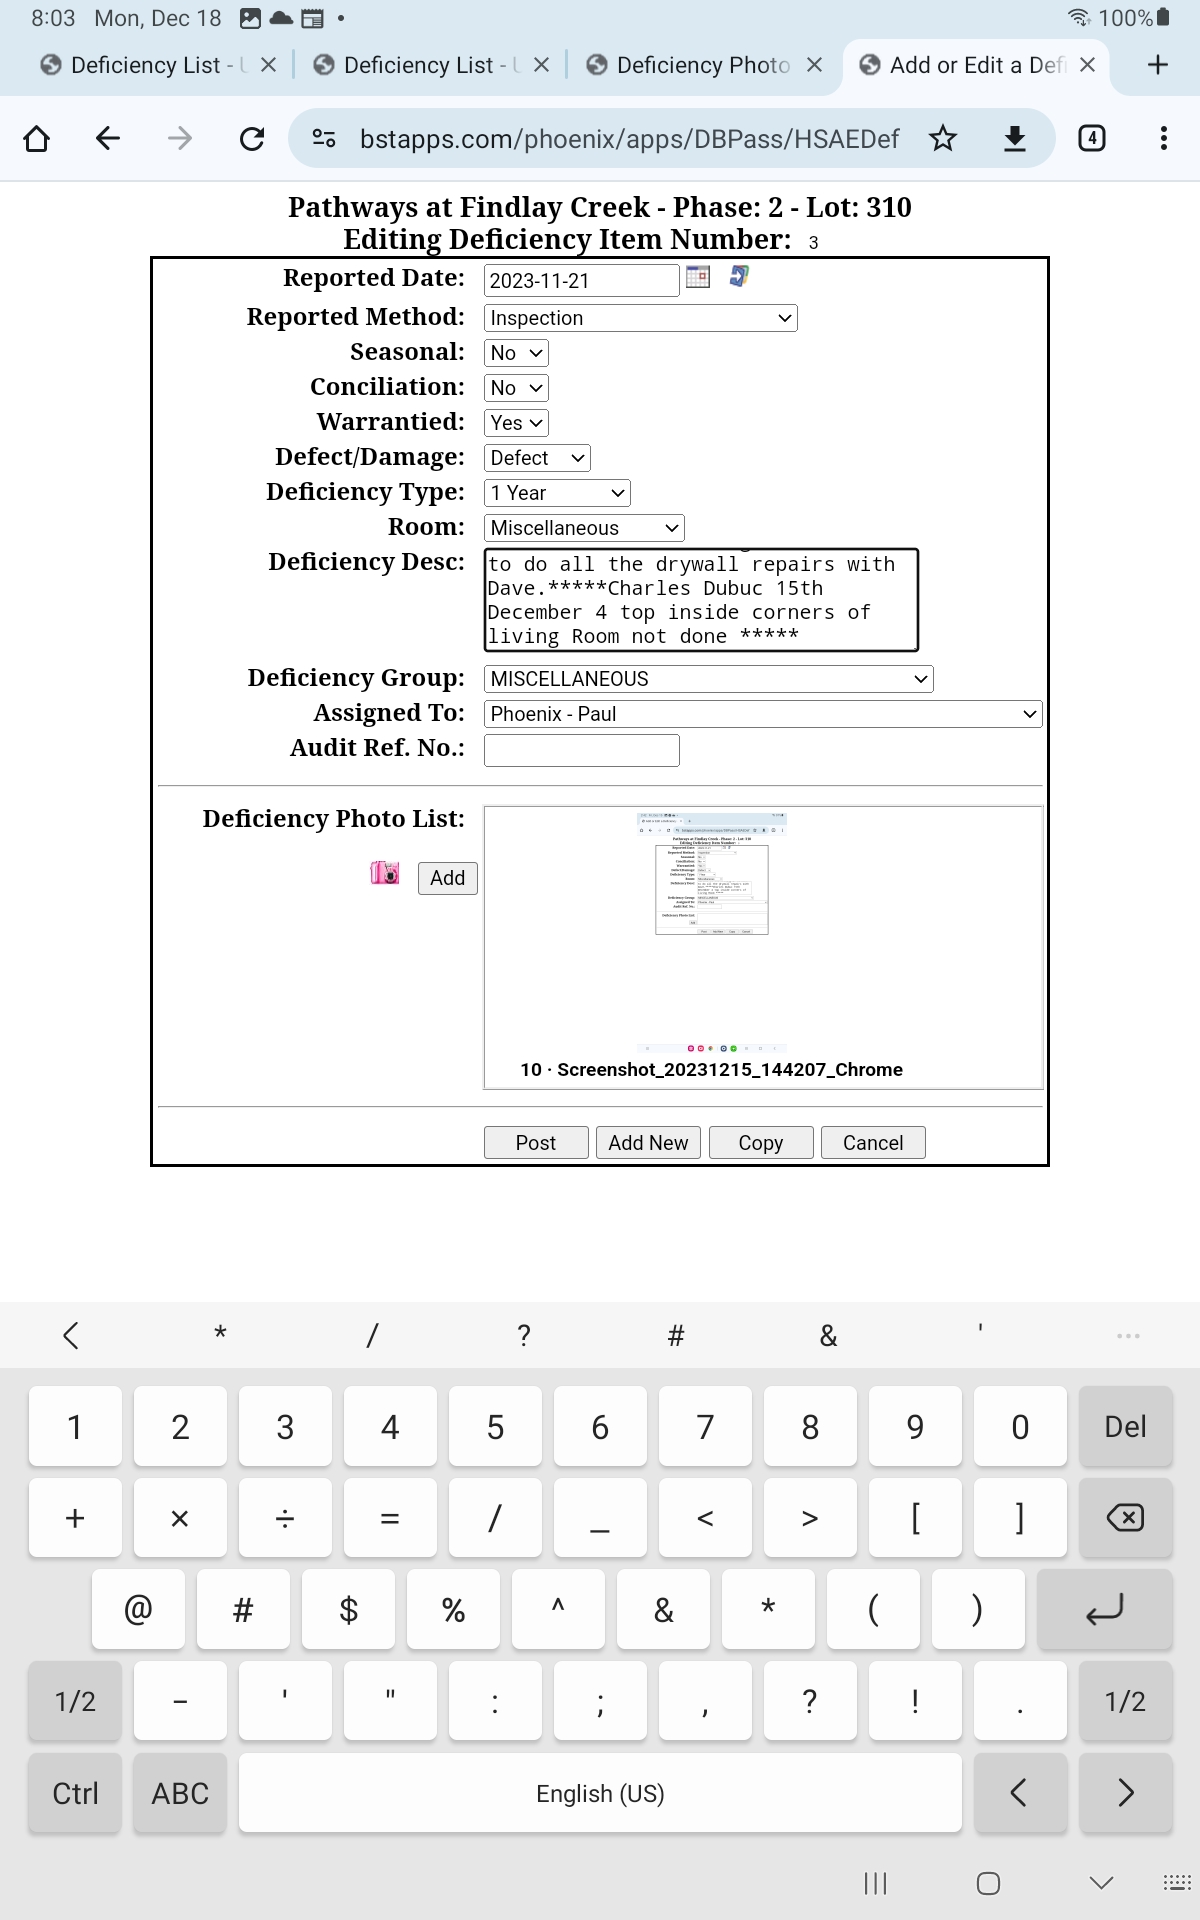Open keyboard switcher icon in navigation bar
This screenshot has height=1920, width=1200.
pos(1177,1884)
